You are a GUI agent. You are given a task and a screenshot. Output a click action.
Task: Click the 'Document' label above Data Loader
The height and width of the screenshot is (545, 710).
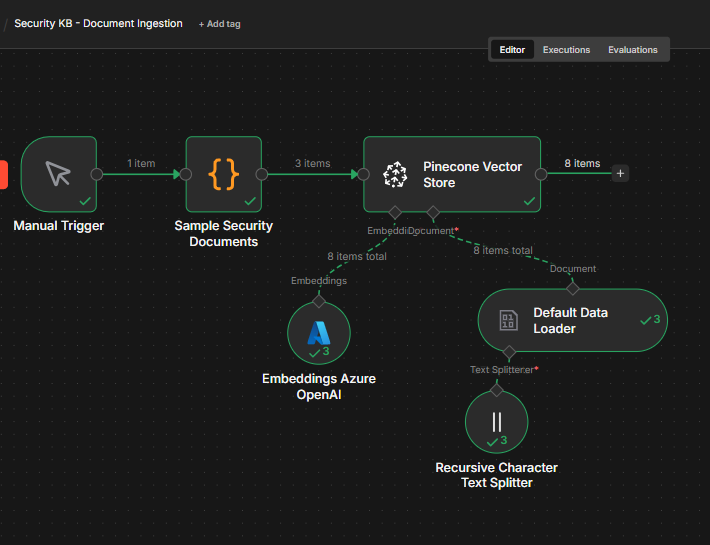(x=573, y=268)
